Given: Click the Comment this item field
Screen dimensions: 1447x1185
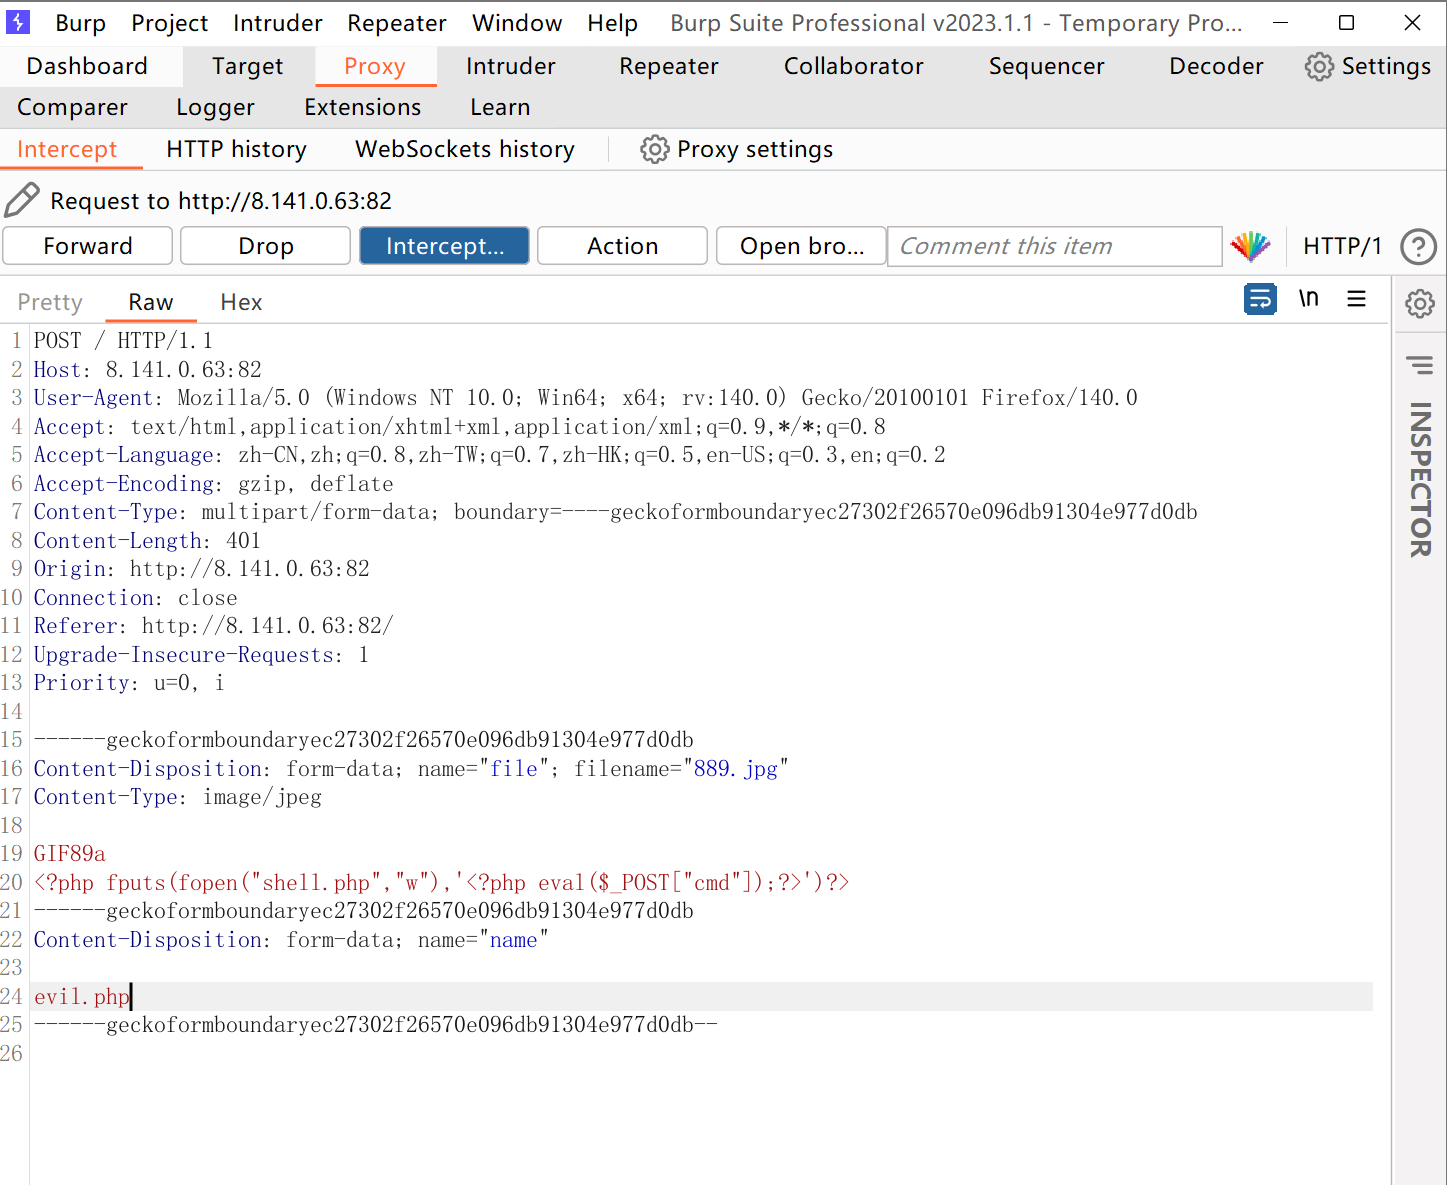Looking at the screenshot, I should (1055, 246).
